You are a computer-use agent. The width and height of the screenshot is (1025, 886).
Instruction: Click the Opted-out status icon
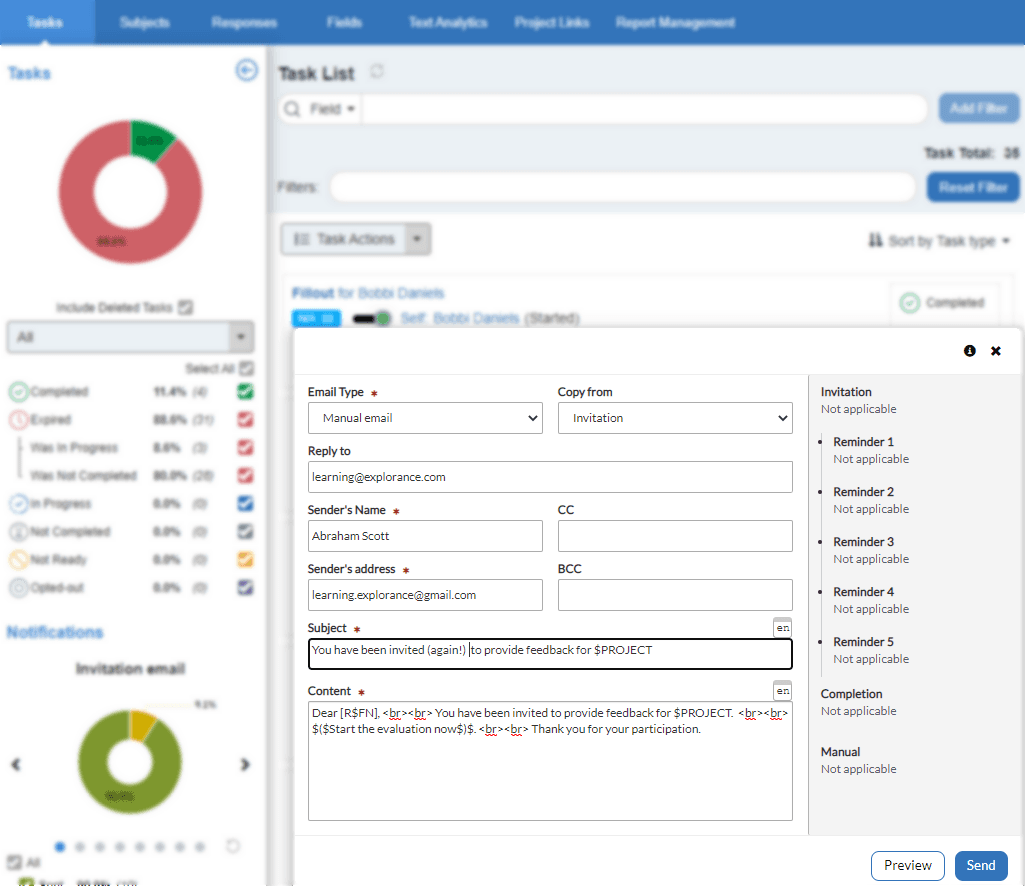tap(18, 587)
